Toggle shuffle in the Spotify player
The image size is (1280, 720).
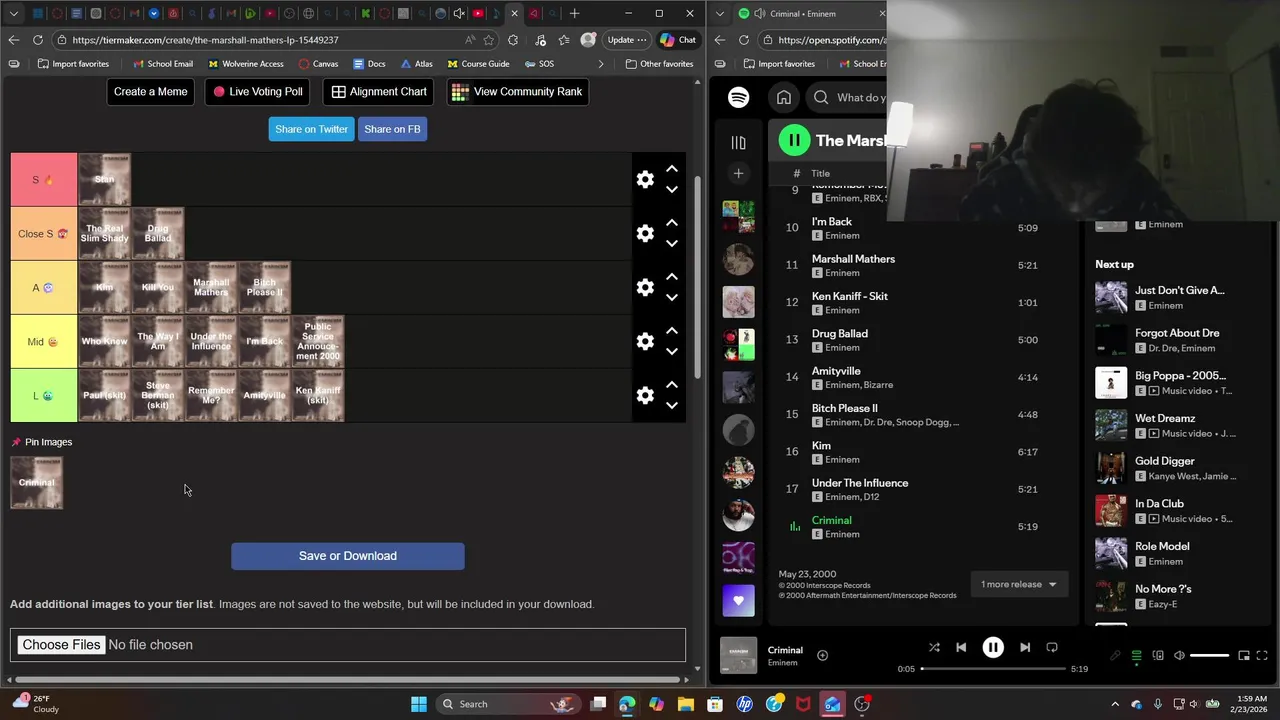coord(934,648)
